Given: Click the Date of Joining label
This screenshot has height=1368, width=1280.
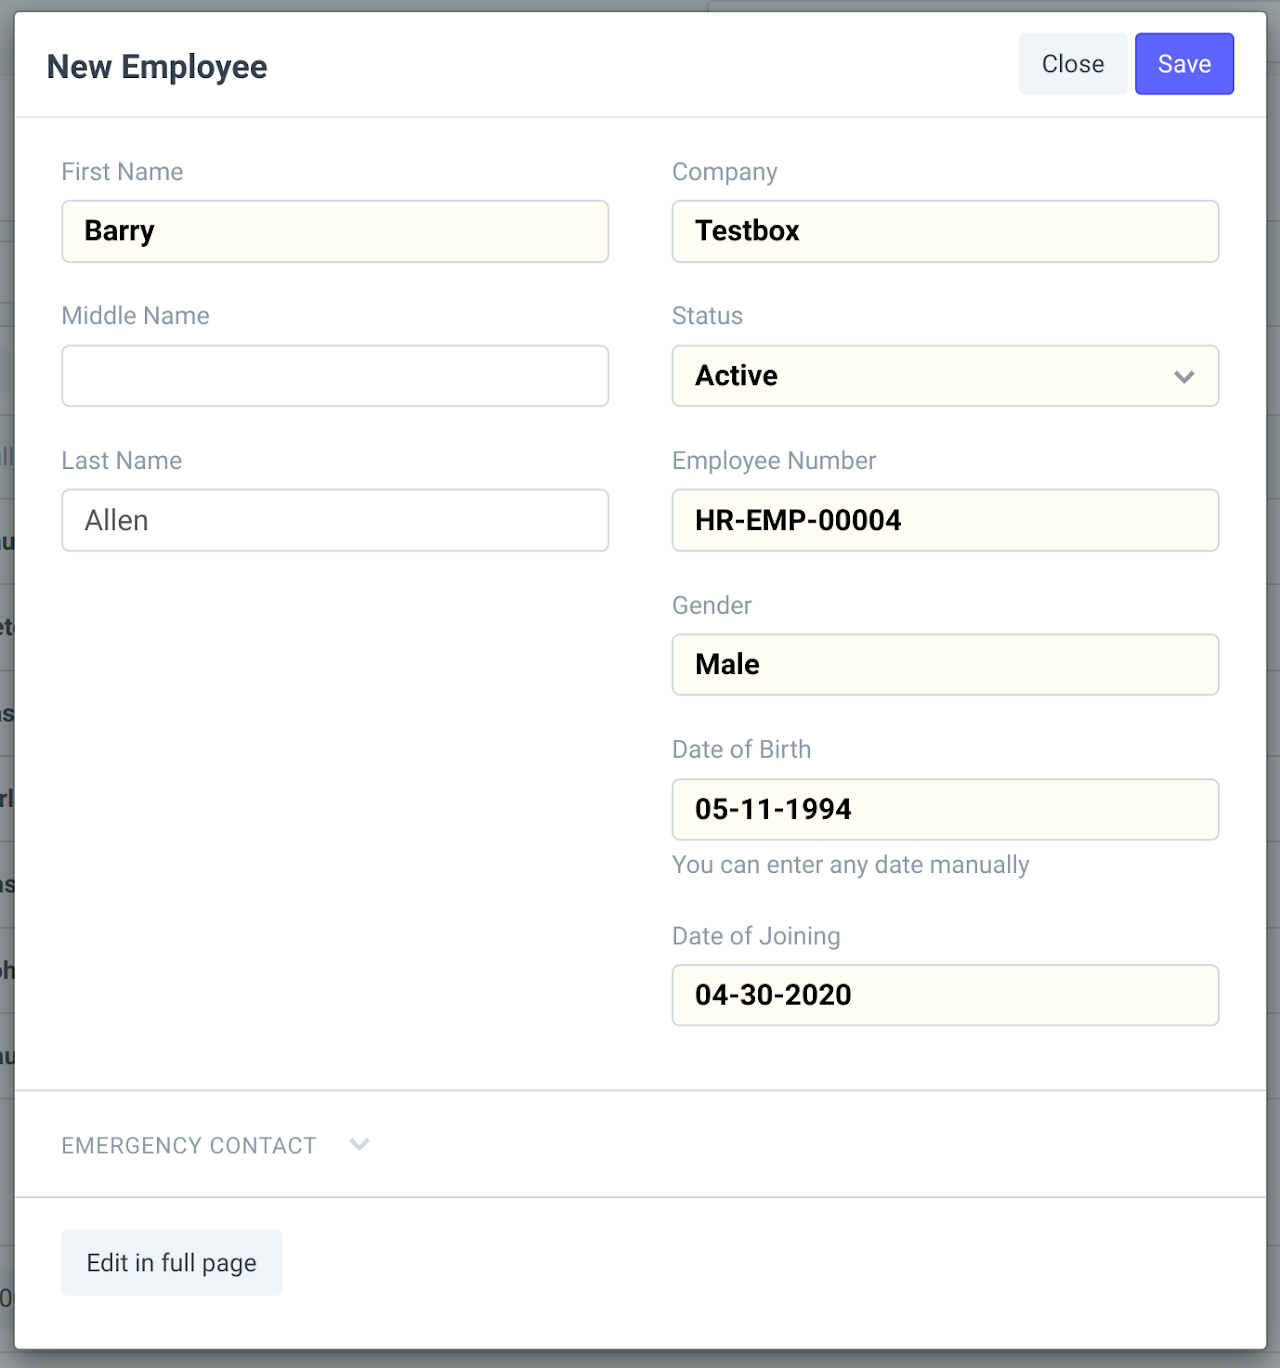Looking at the screenshot, I should 756,936.
